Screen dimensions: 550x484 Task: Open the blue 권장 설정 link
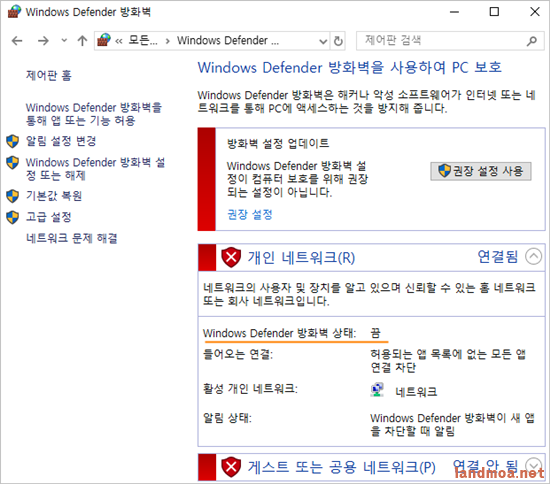click(x=250, y=214)
